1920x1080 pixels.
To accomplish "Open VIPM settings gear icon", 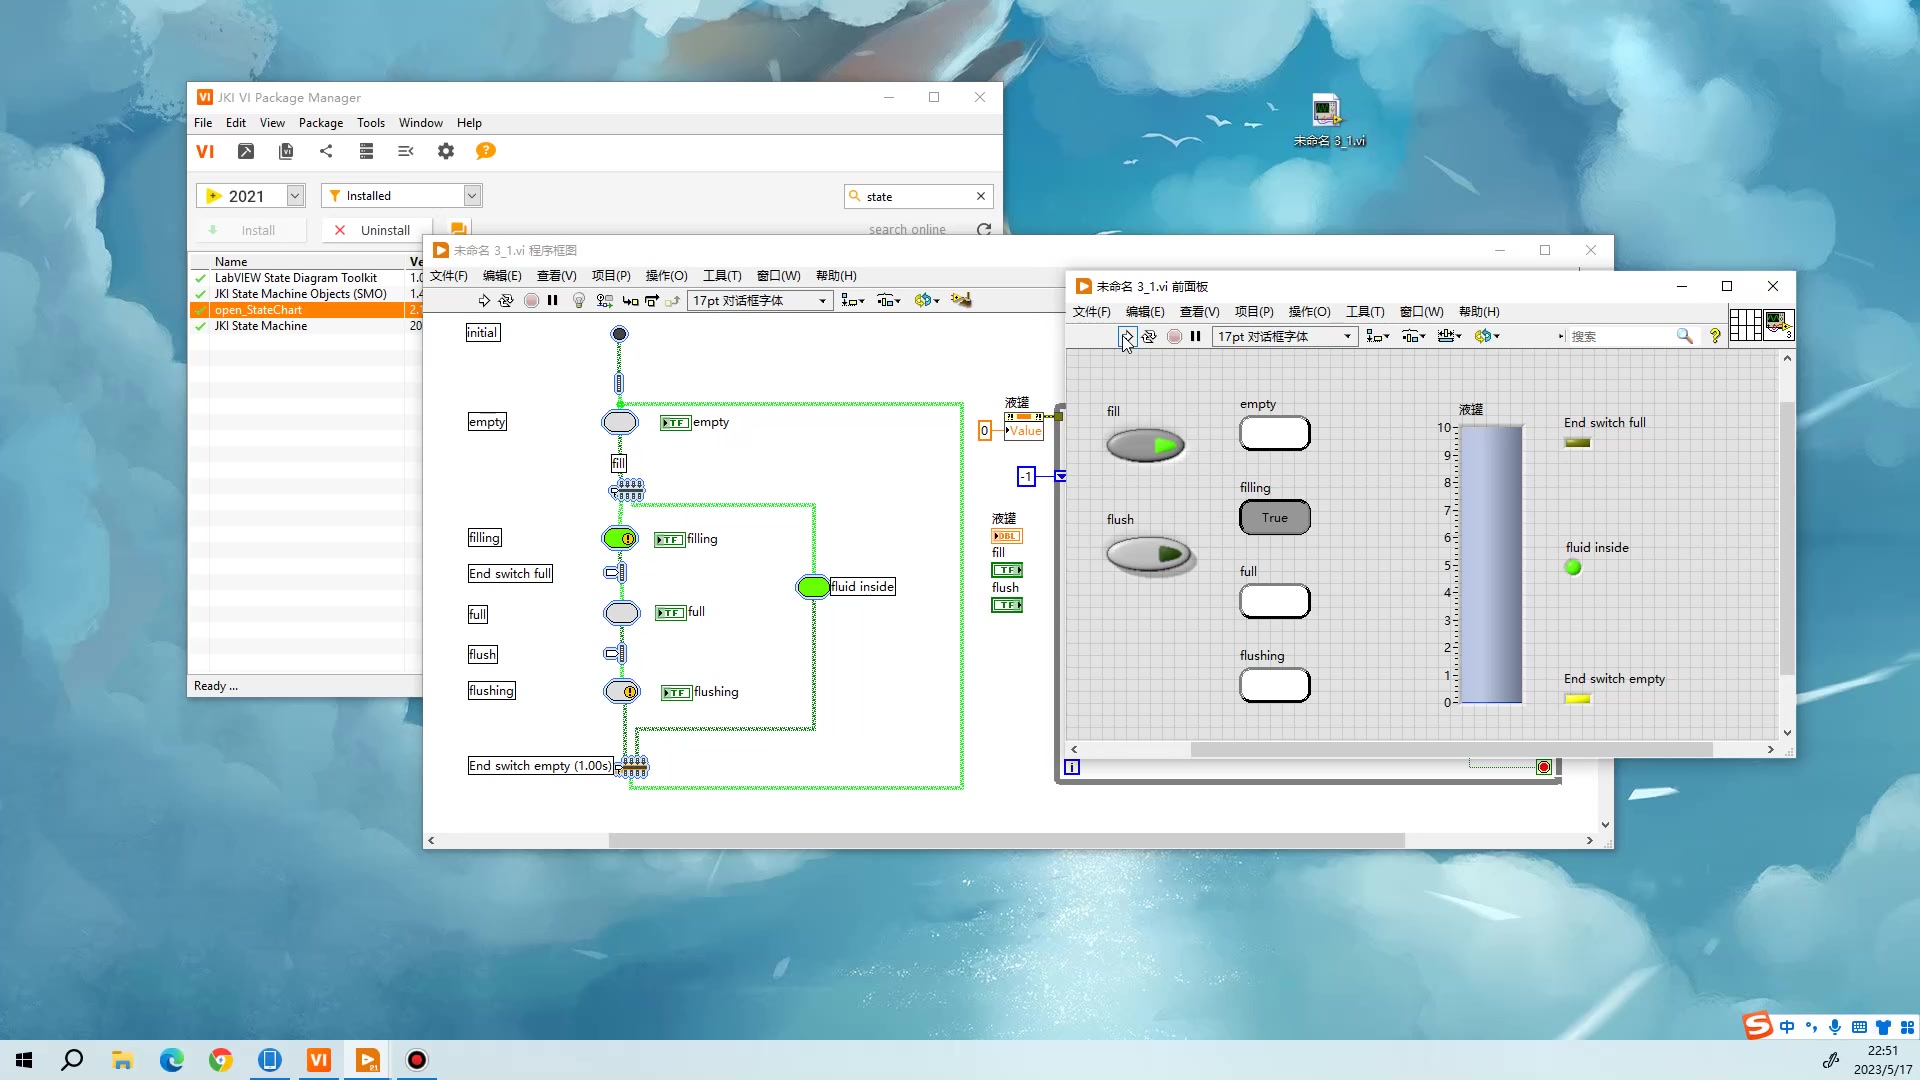I will (x=446, y=151).
